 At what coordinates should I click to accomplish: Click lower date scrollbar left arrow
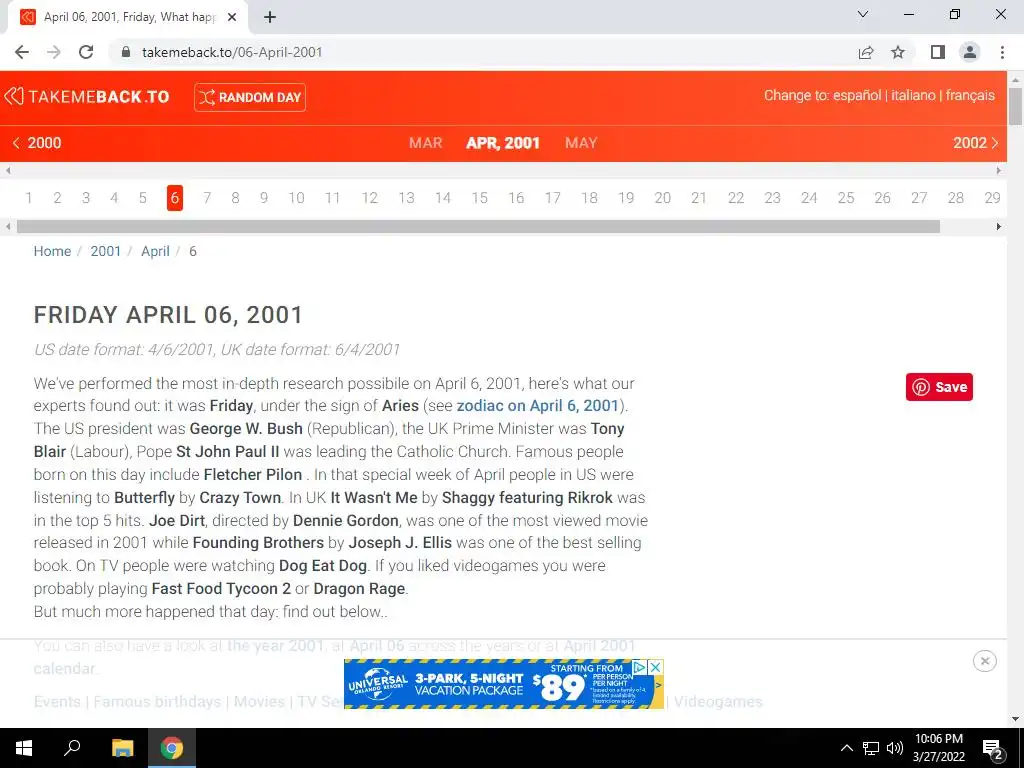(8, 227)
